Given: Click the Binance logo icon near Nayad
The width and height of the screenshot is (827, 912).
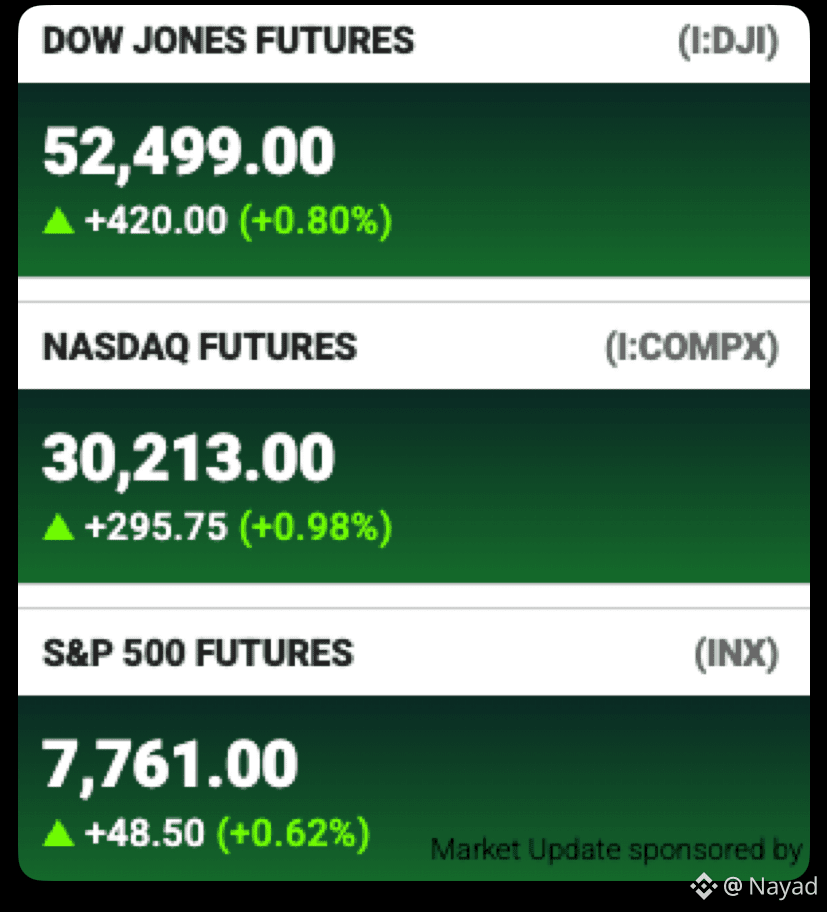Looking at the screenshot, I should click(x=704, y=886).
